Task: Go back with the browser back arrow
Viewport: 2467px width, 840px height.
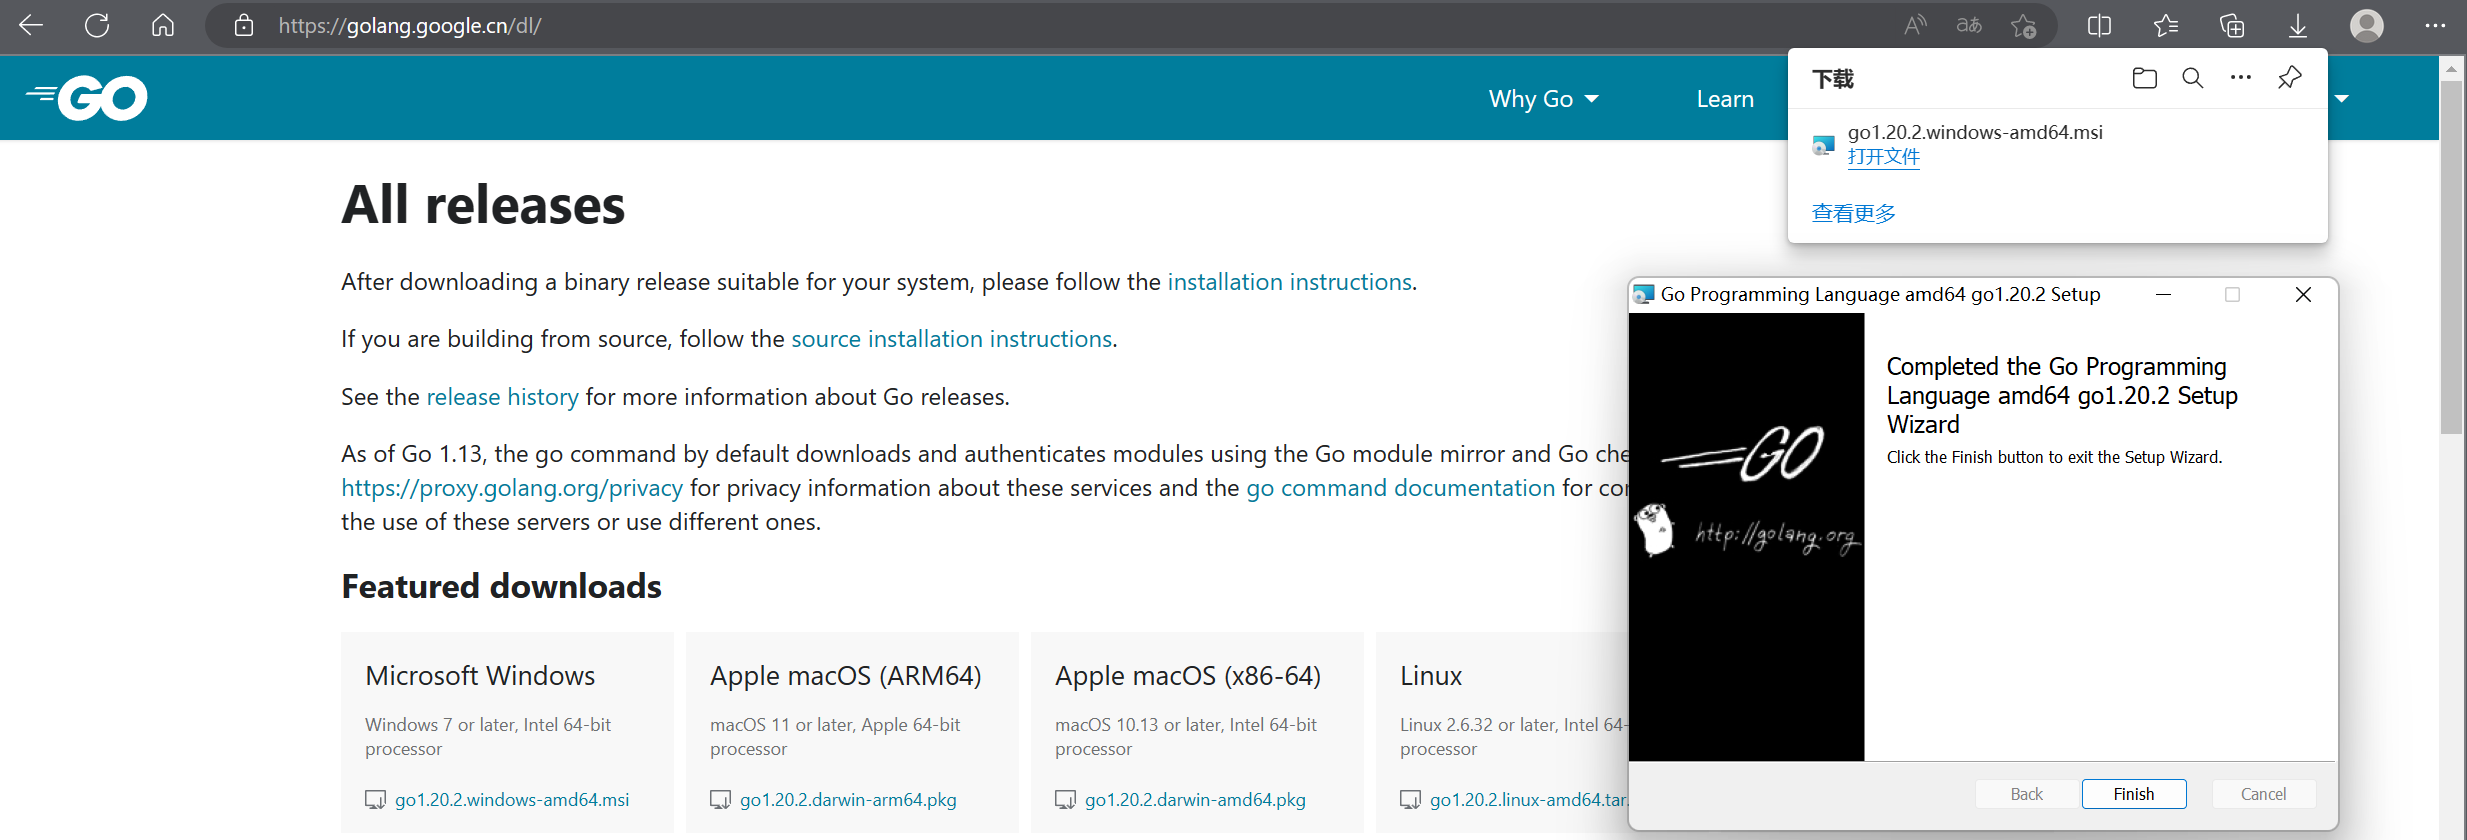Action: (x=31, y=25)
